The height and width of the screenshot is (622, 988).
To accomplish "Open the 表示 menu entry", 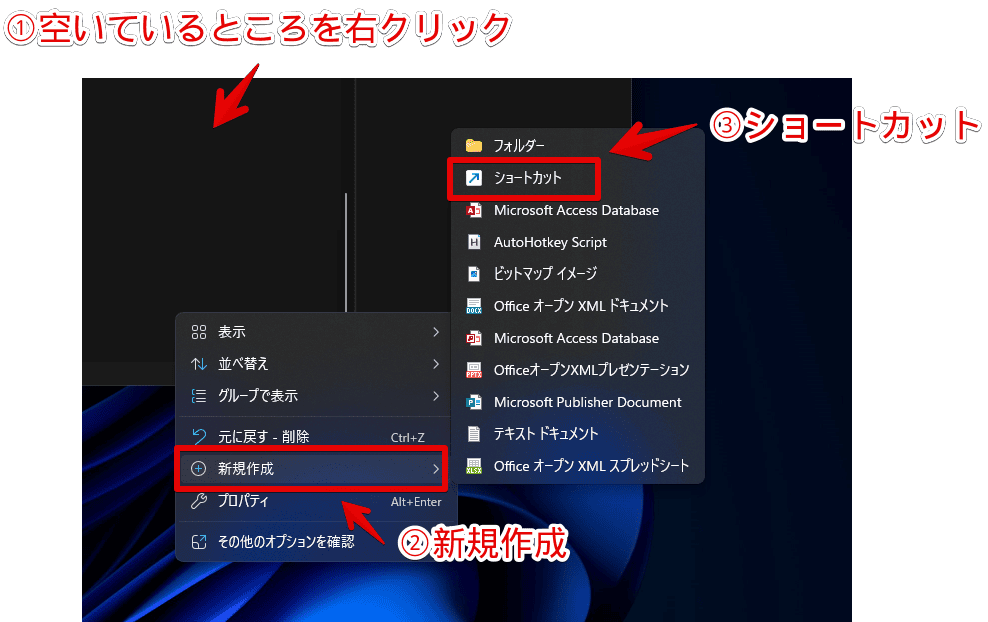I will [314, 332].
